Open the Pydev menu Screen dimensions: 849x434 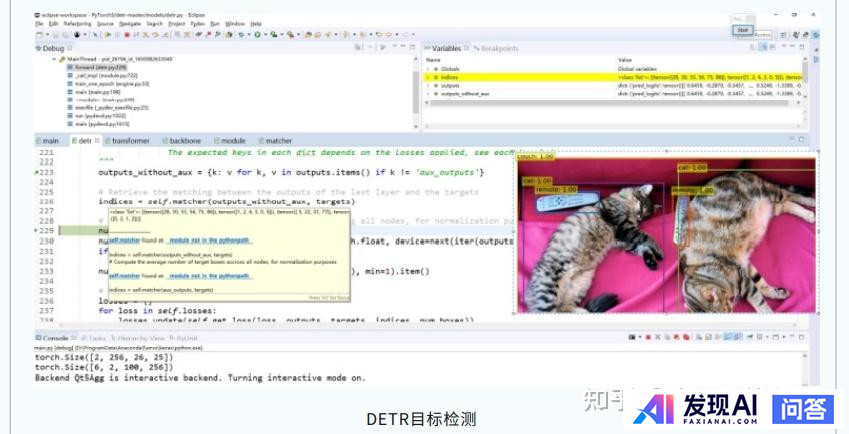198,24
